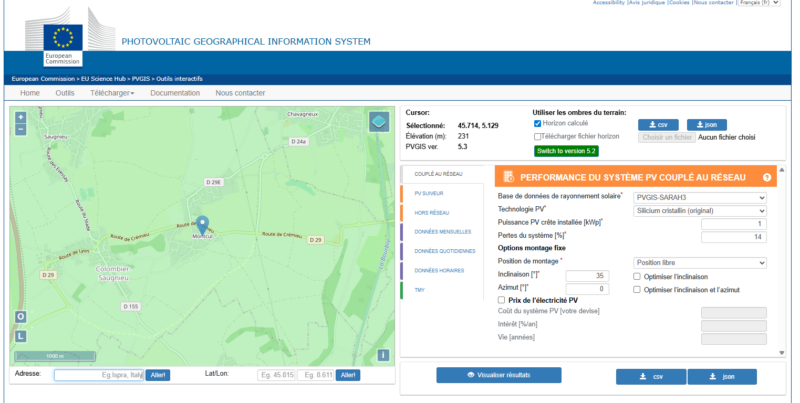
Task: Click the Adresse input field
Action: point(98,375)
